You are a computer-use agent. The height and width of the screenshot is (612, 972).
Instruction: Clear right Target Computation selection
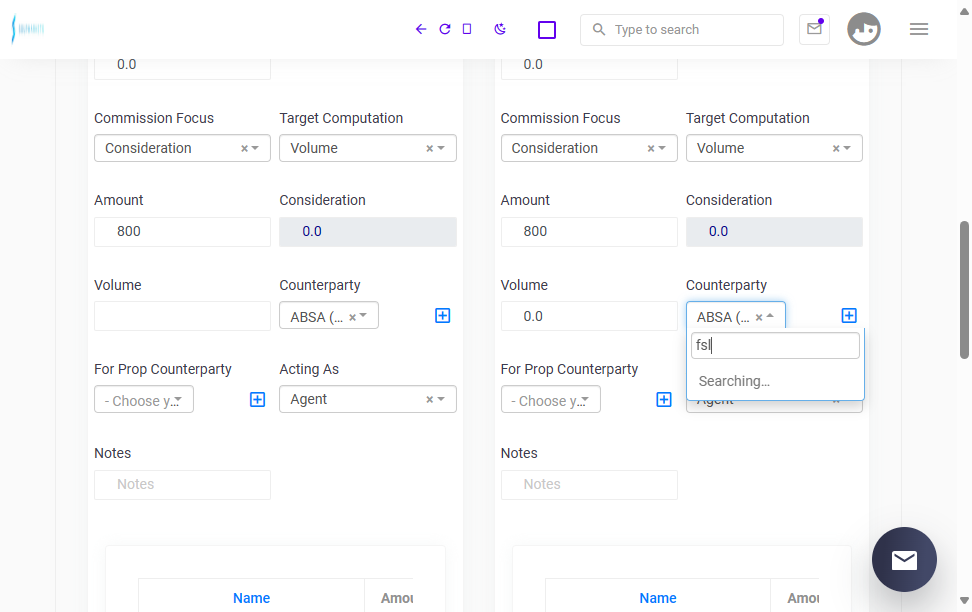(836, 148)
